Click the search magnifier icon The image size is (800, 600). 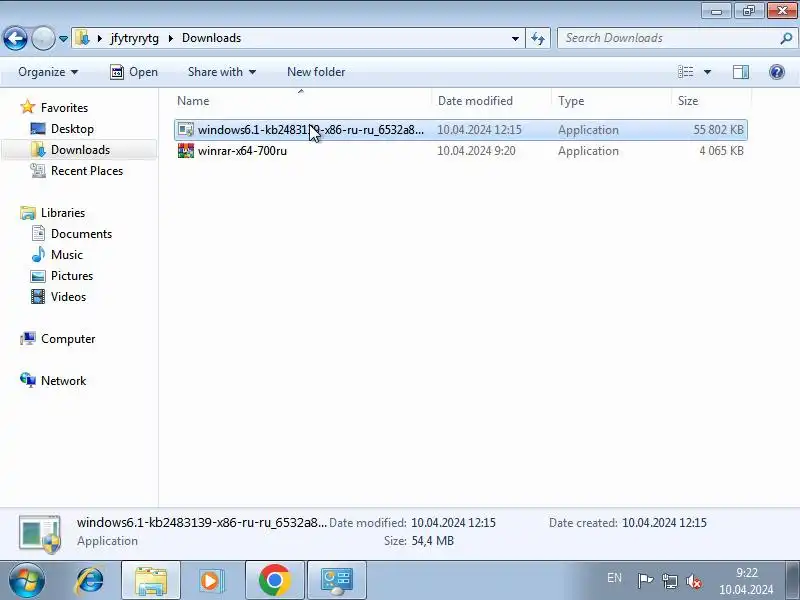(786, 38)
